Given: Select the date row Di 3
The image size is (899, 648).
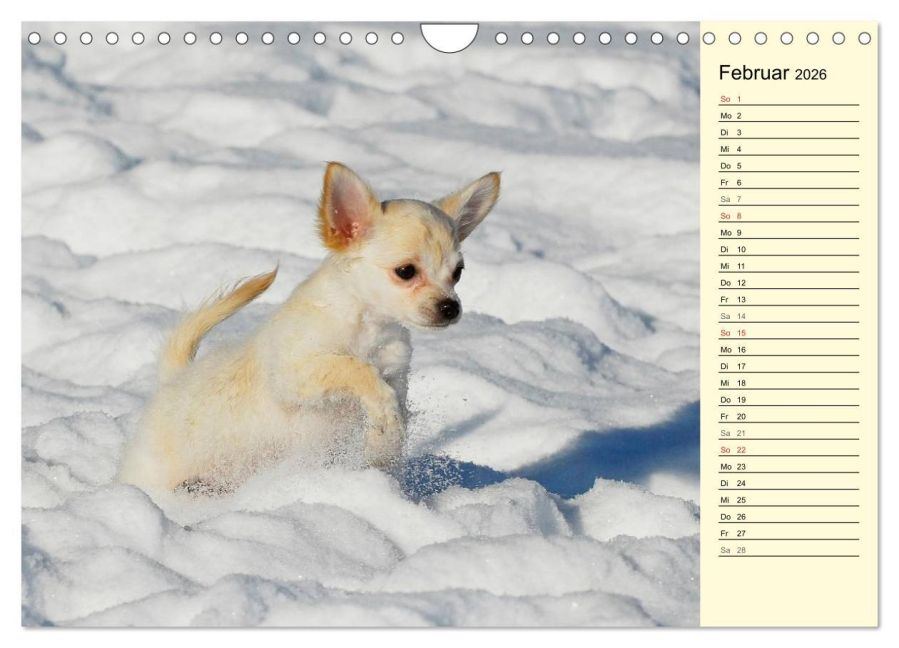Looking at the screenshot, I should [789, 132].
